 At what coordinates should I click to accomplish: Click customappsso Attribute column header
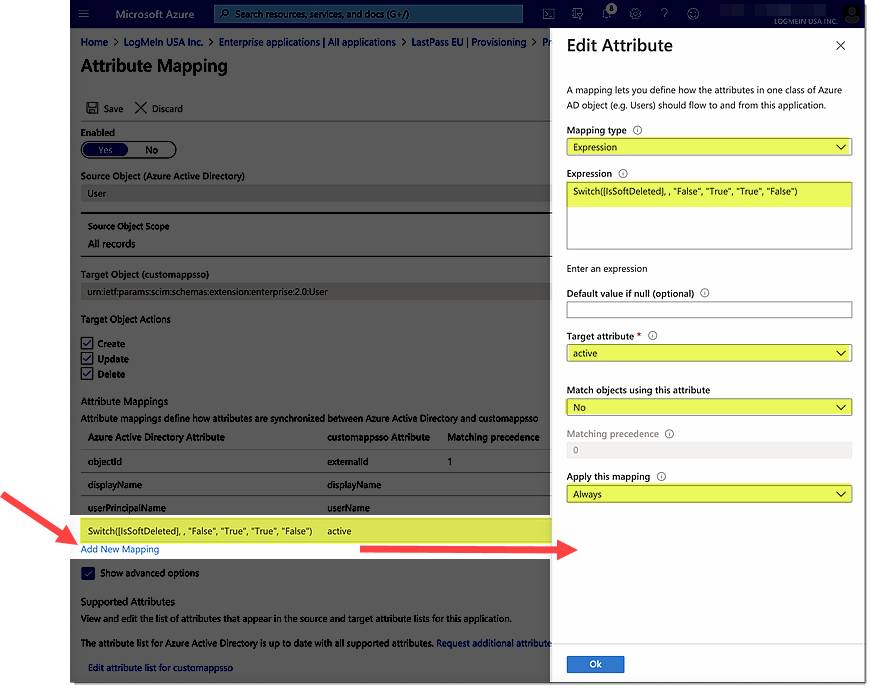click(x=378, y=437)
